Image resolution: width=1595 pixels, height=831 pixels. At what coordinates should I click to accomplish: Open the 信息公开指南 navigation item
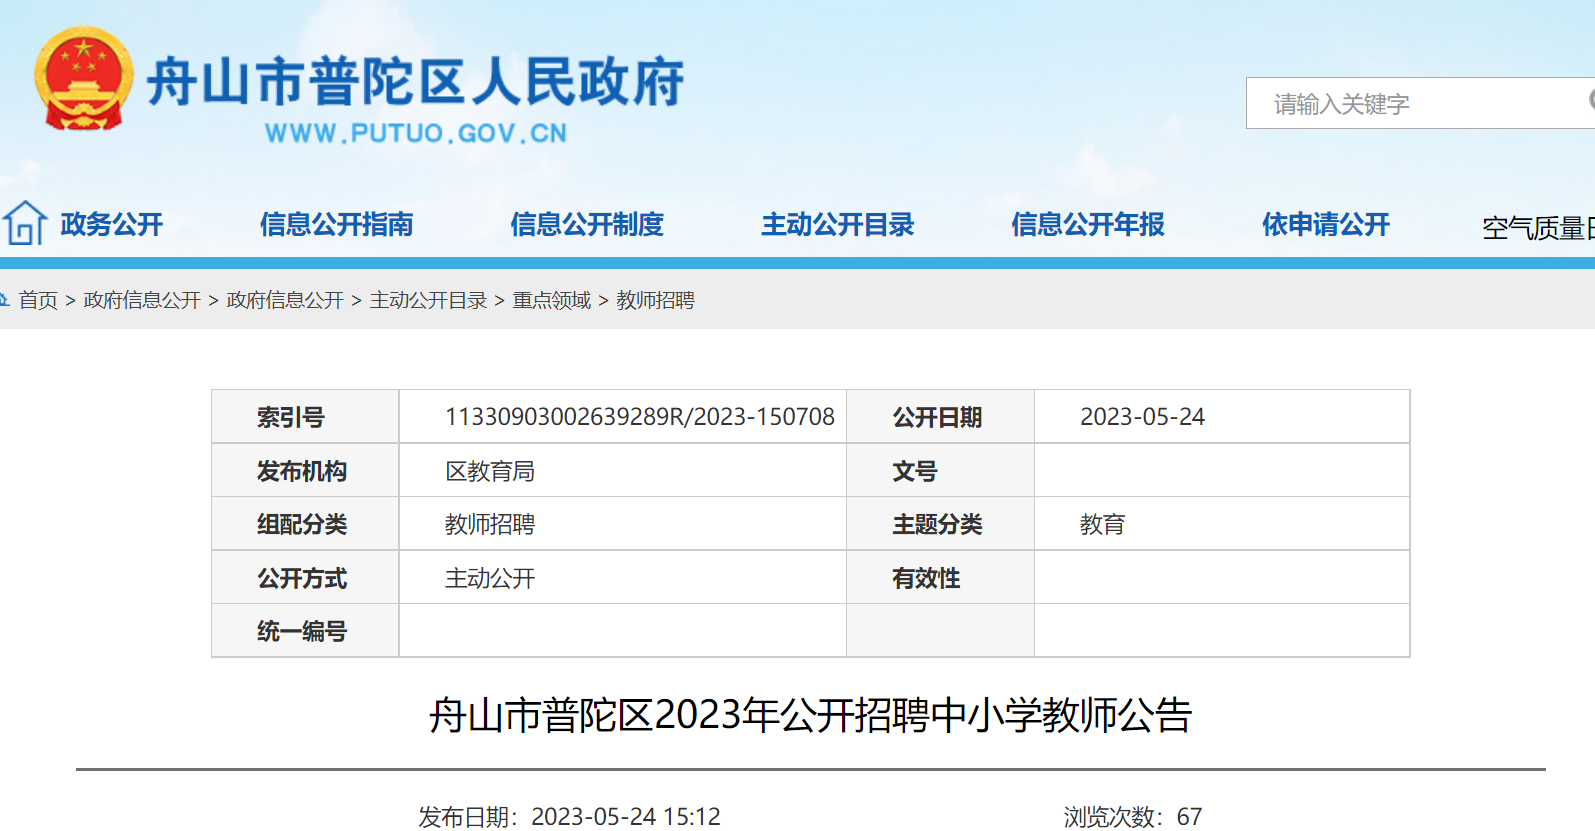coord(337,224)
